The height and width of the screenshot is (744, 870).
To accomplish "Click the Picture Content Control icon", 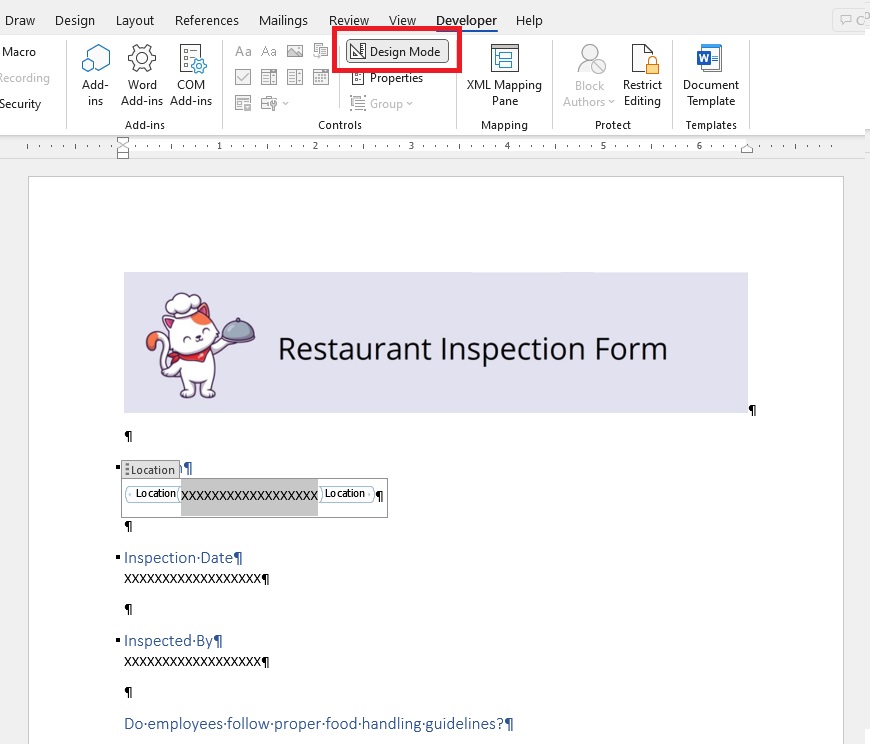I will pos(295,52).
